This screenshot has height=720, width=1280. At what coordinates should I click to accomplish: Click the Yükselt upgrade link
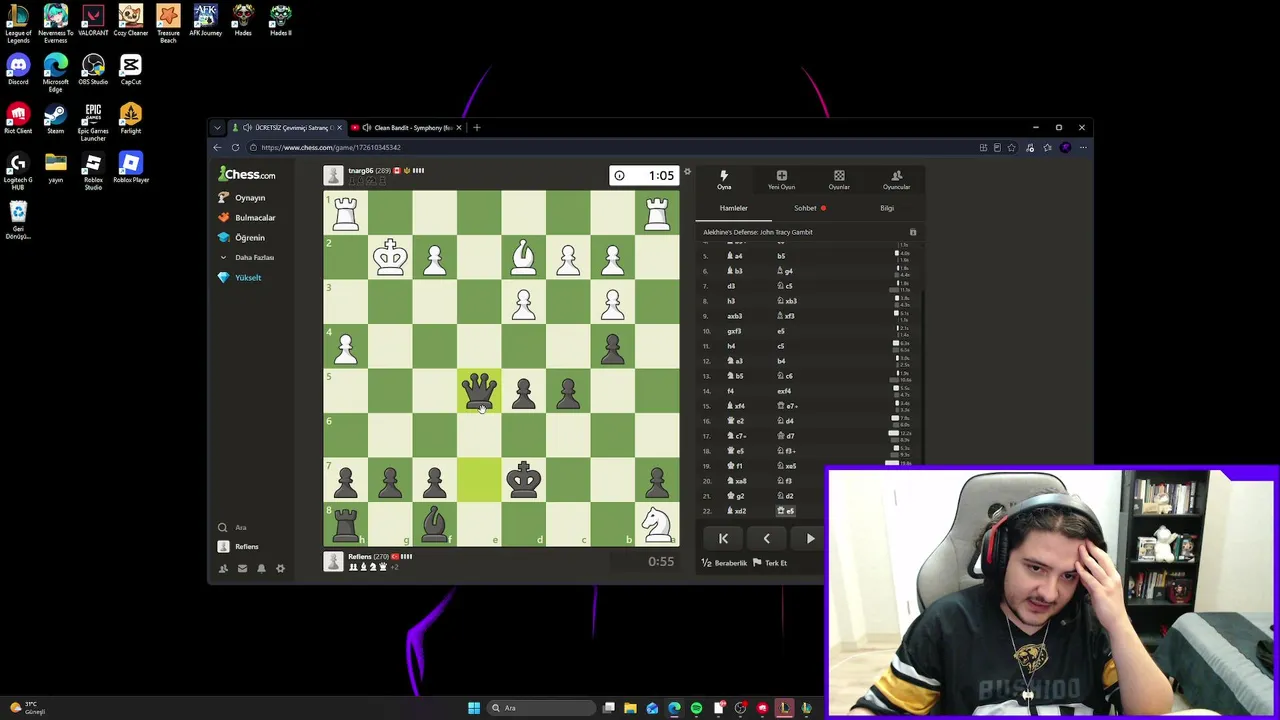coord(240,277)
